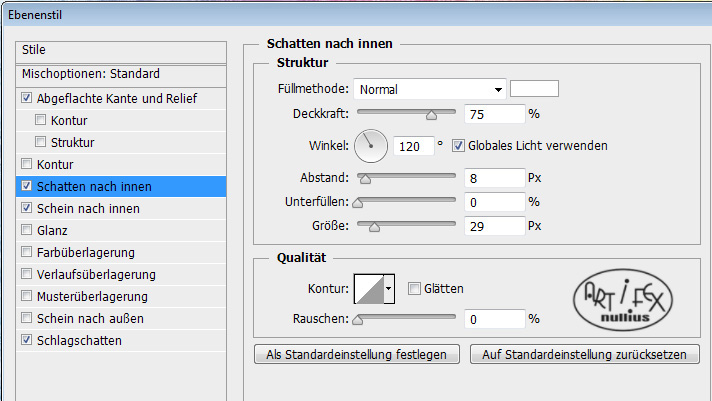Expand the Kontur contour dropdown arrow
The image size is (712, 401).
click(389, 289)
